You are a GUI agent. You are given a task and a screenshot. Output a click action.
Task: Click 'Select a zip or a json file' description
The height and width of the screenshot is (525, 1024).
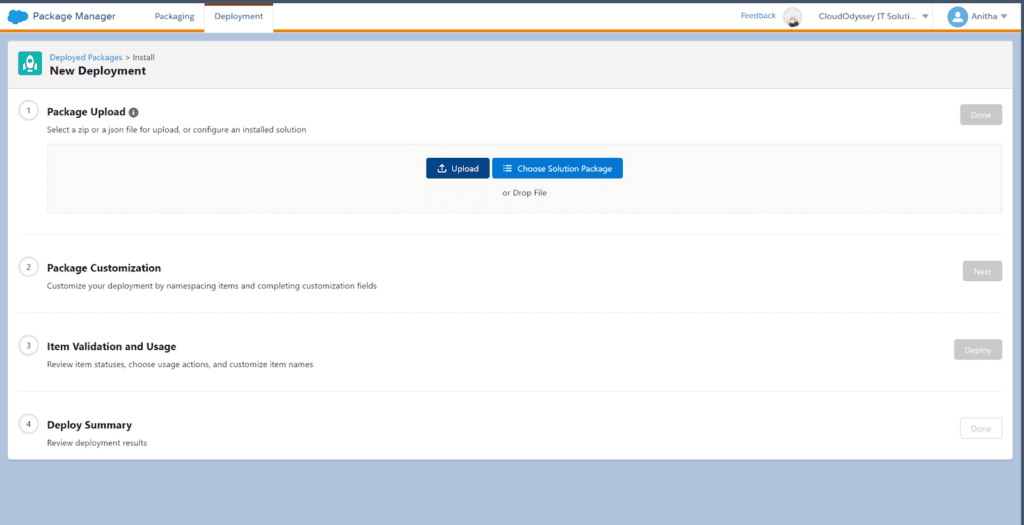pyautogui.click(x=176, y=129)
